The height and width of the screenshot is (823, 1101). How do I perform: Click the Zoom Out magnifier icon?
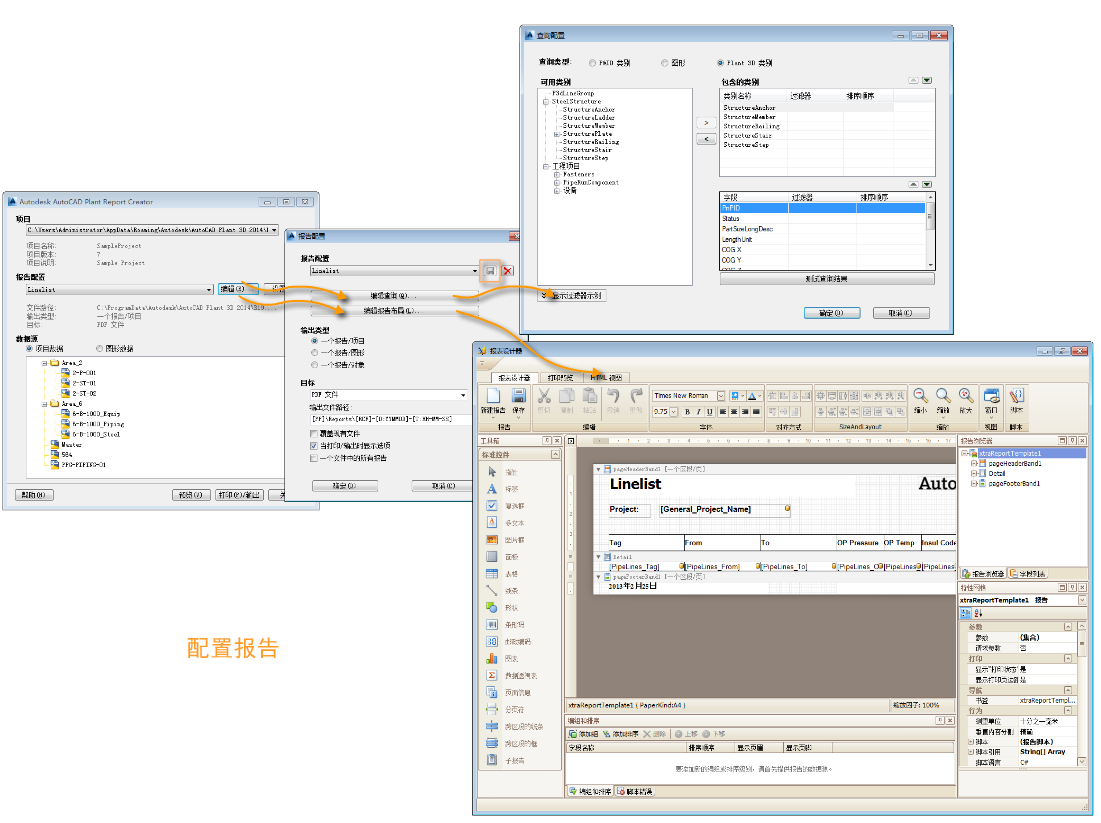920,396
